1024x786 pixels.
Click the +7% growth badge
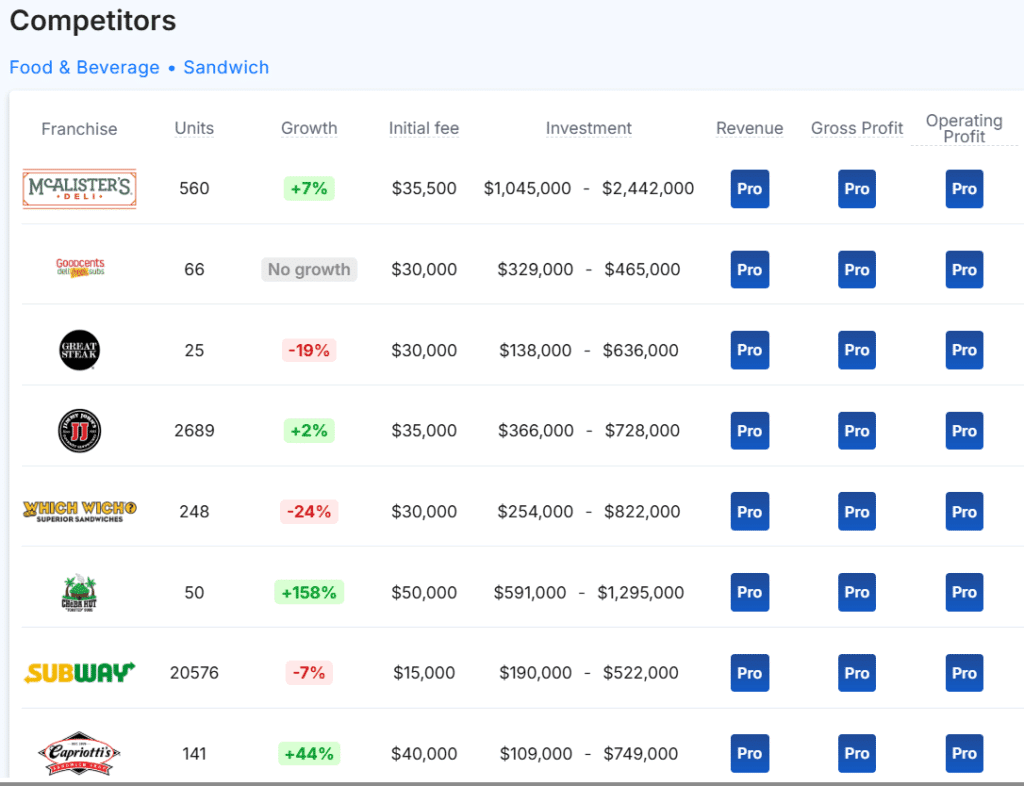(x=309, y=189)
